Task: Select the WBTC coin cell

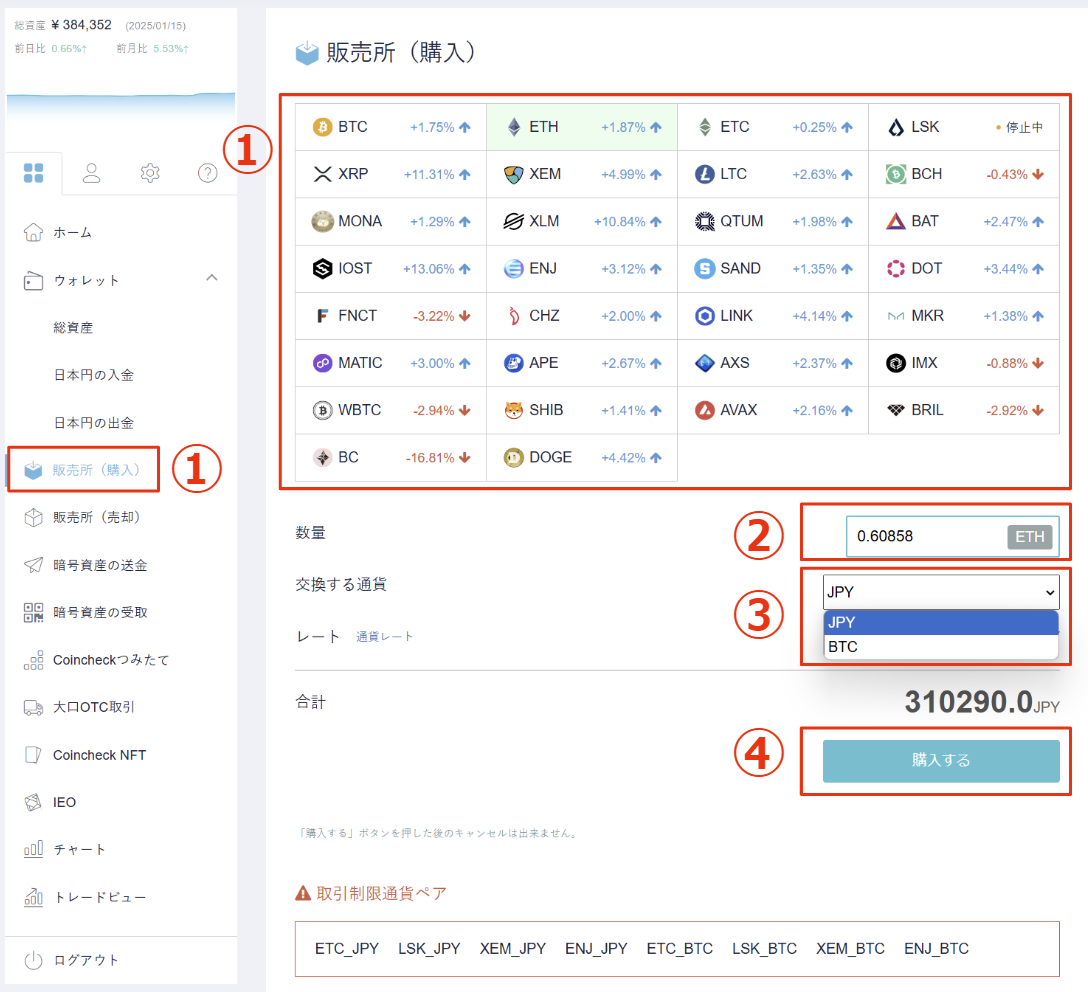Action: click(391, 410)
